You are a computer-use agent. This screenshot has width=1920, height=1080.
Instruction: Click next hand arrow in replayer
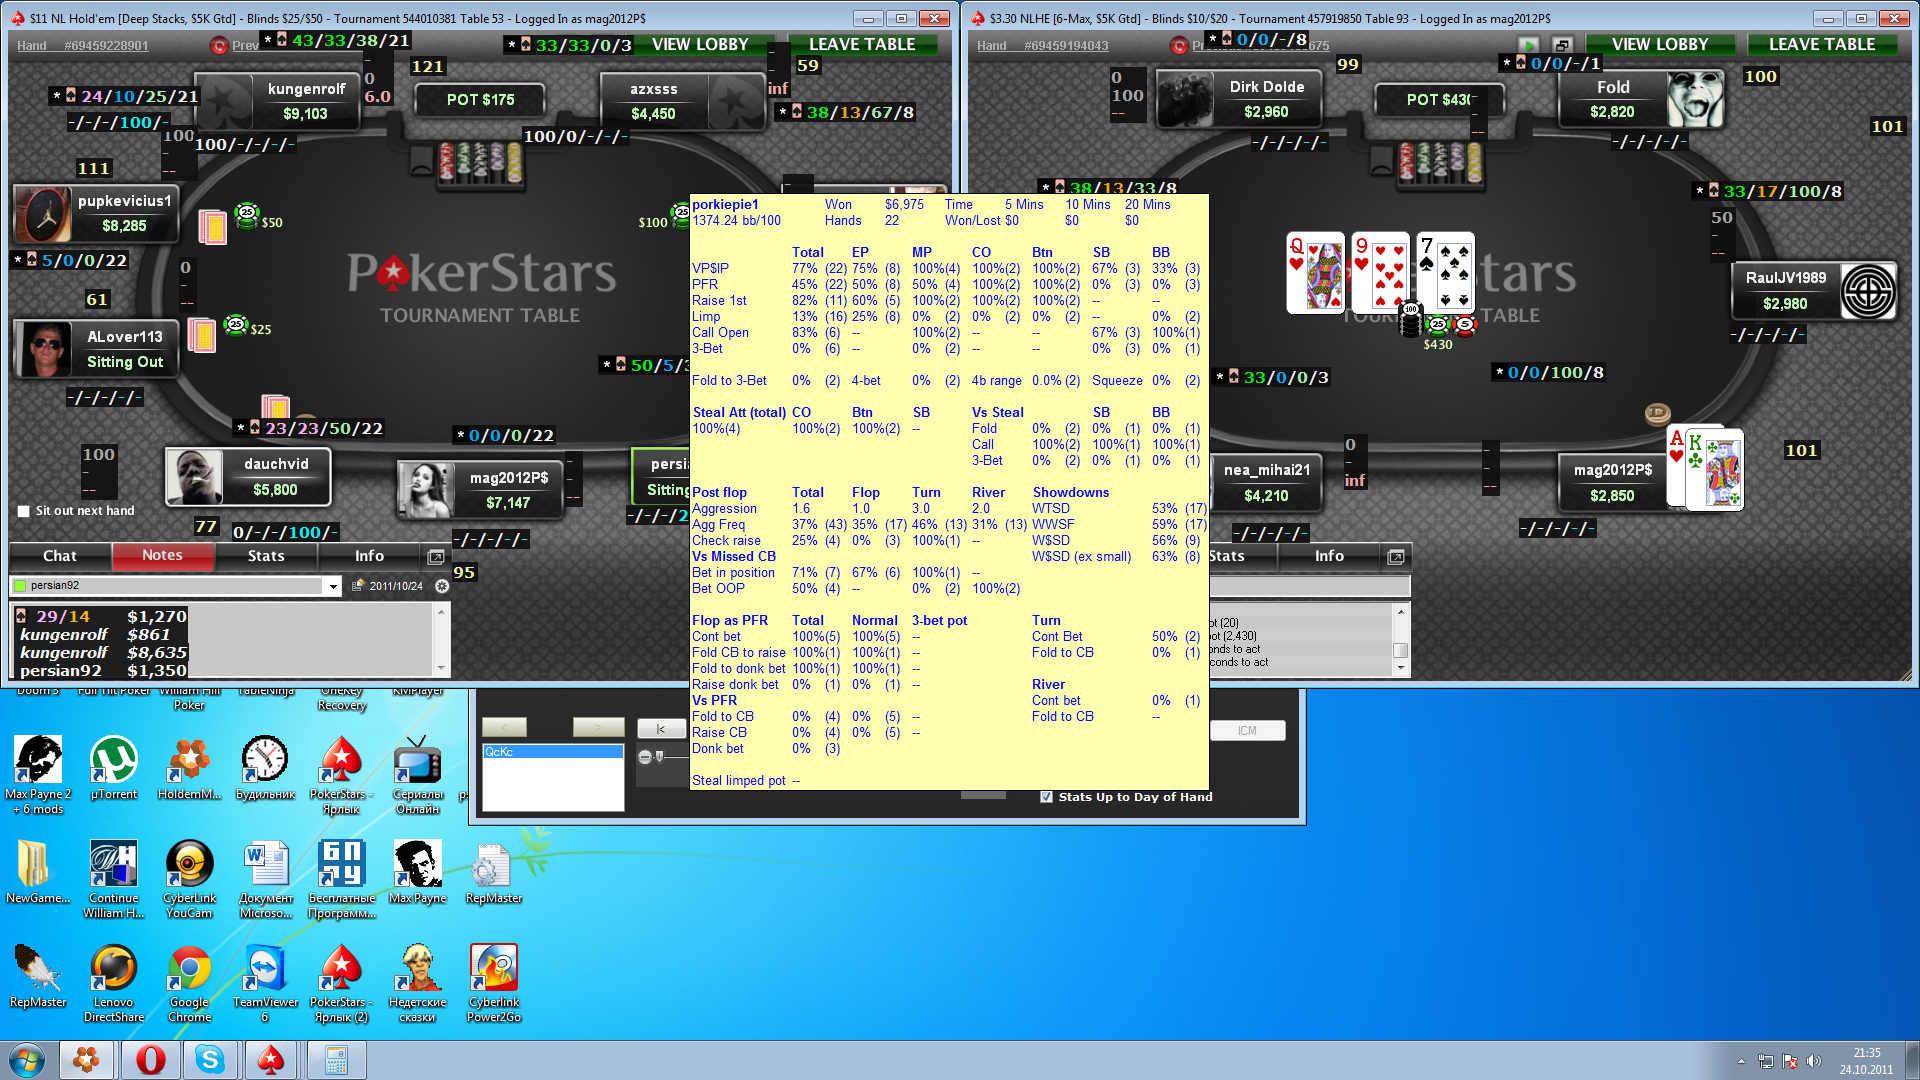tap(598, 727)
